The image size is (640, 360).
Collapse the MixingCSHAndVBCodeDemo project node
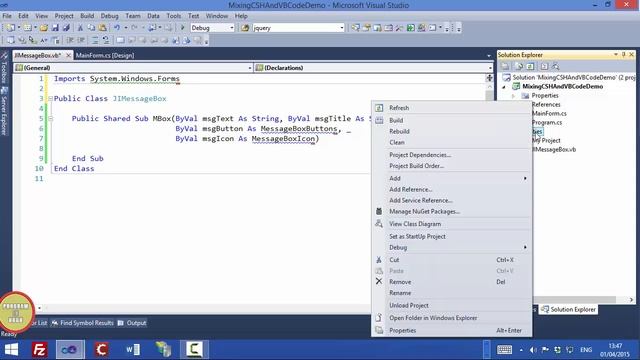[x=504, y=87]
